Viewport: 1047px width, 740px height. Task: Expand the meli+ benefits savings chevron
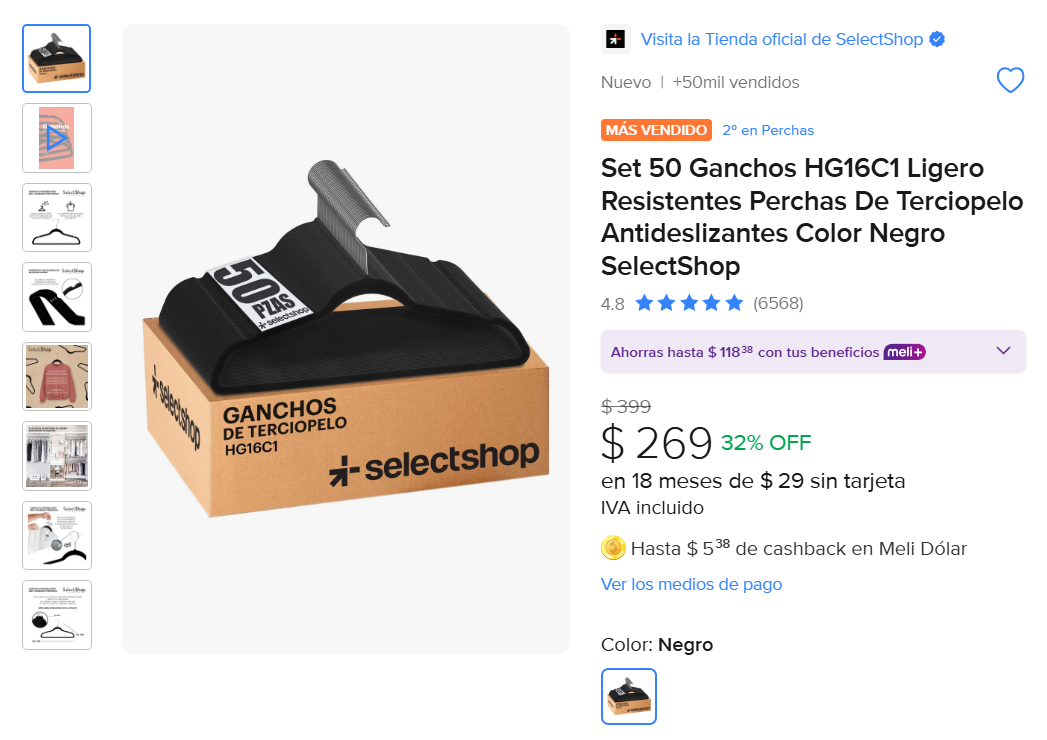click(1004, 351)
